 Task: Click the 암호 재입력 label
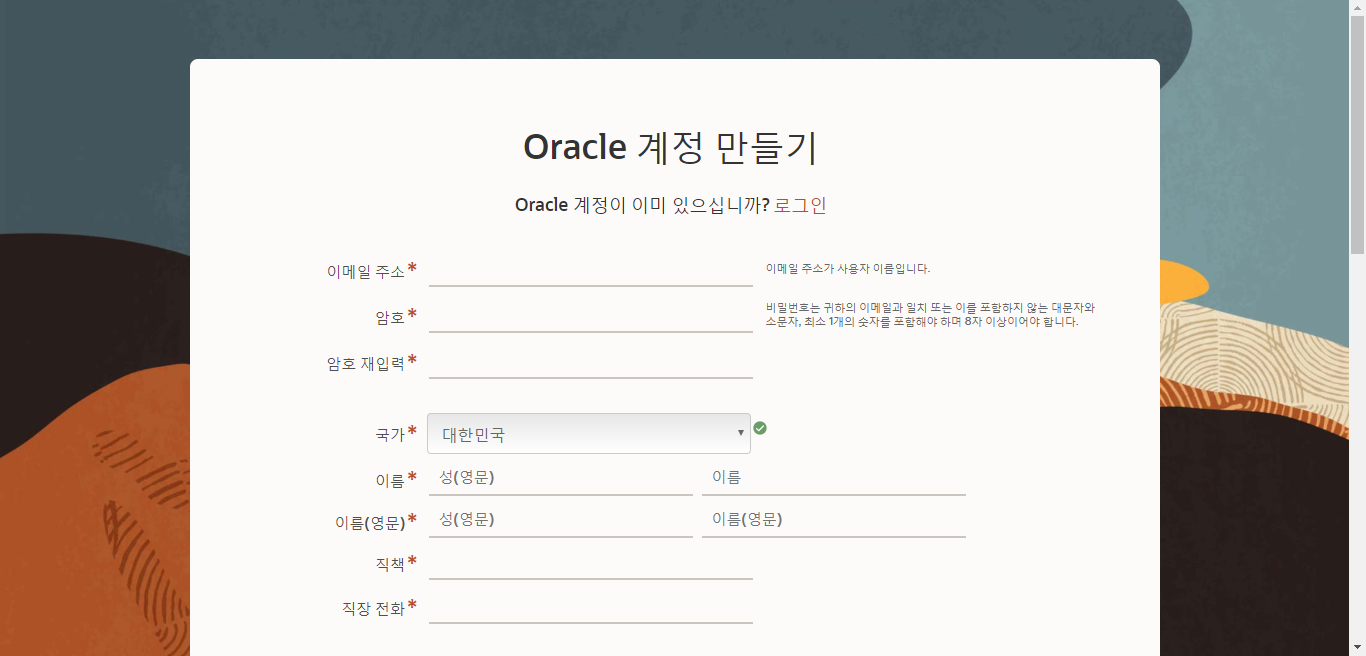click(366, 363)
